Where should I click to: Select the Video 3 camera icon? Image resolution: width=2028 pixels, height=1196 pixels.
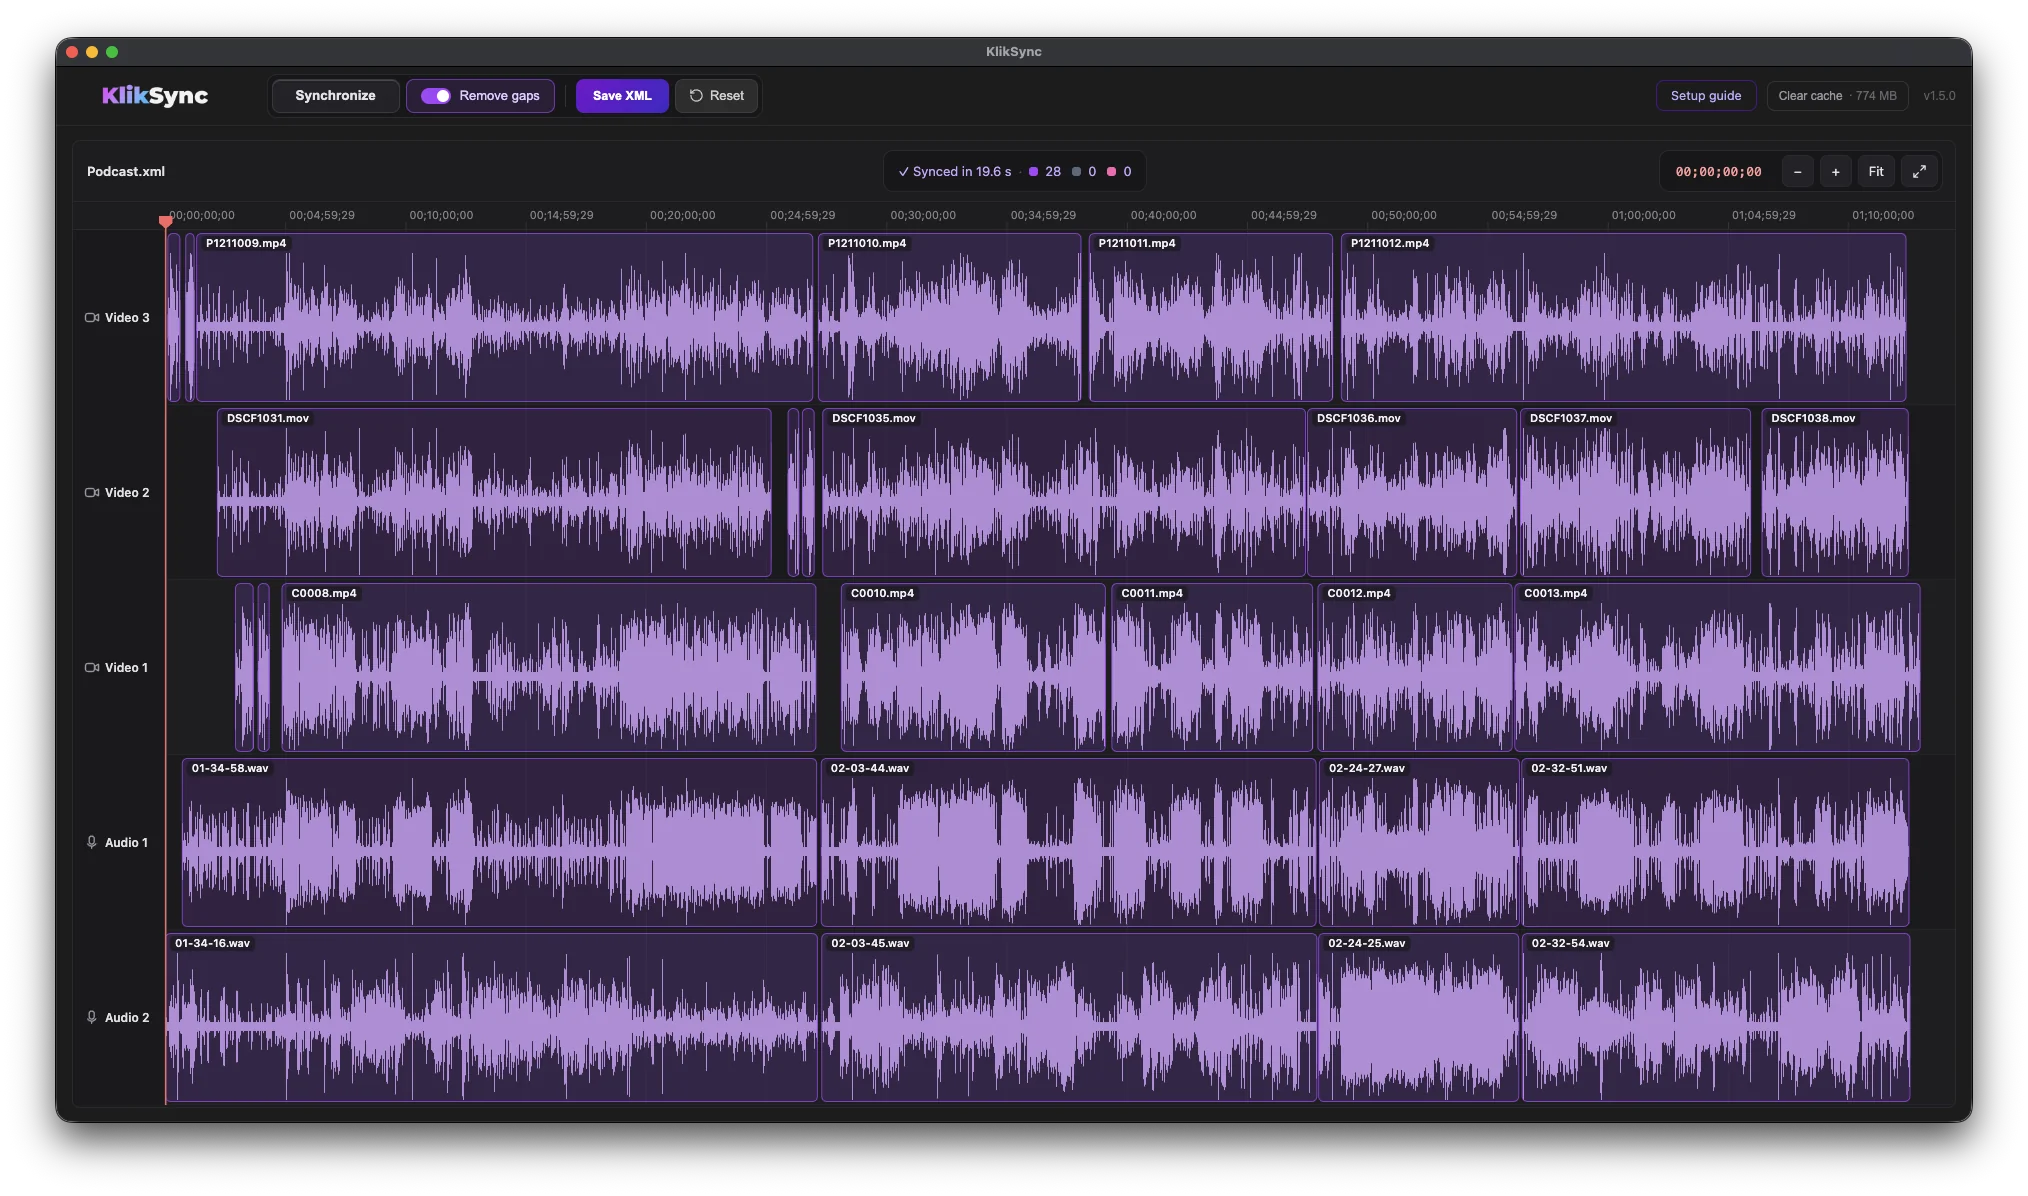(x=92, y=318)
